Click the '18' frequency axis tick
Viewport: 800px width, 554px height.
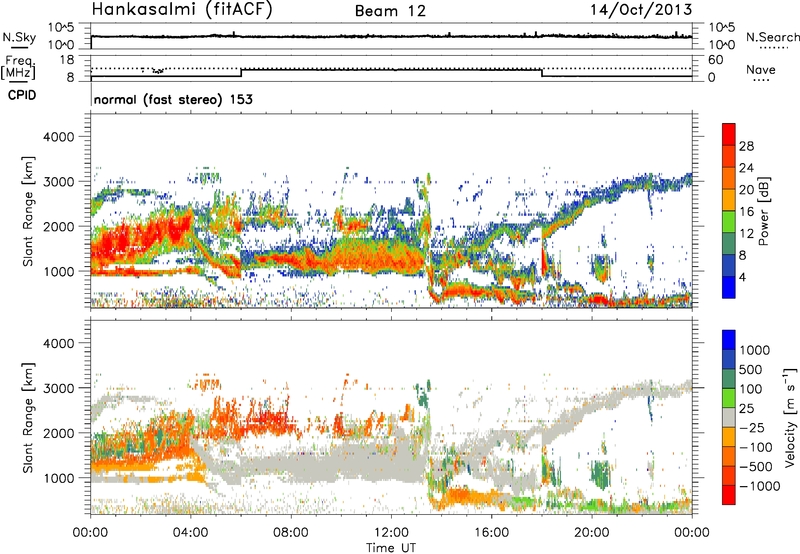(67, 60)
